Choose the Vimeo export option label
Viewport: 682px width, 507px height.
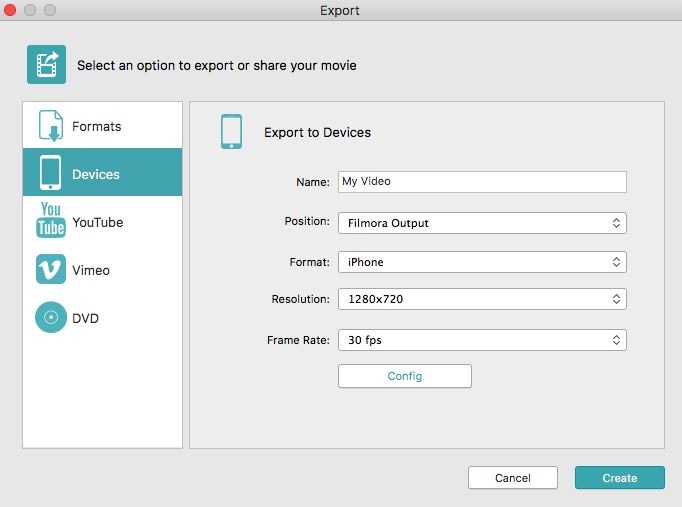point(90,270)
